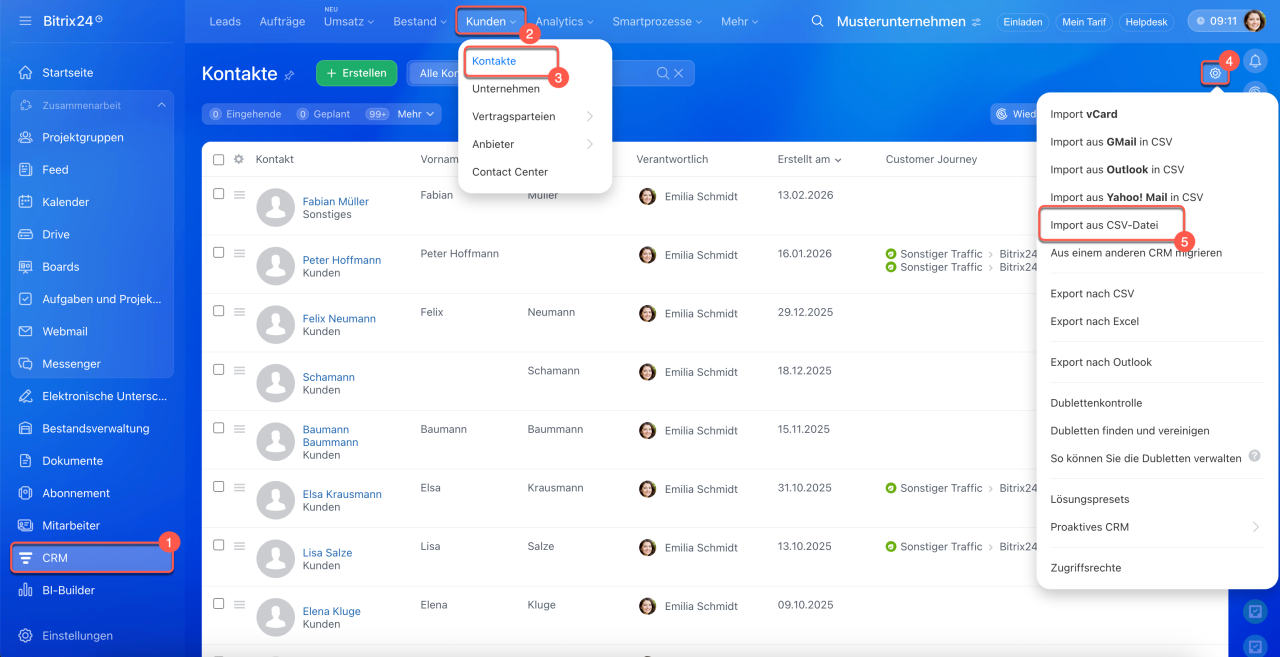Collapse the Zusammenarbeit sidebar section
The width and height of the screenshot is (1280, 657).
pos(161,105)
